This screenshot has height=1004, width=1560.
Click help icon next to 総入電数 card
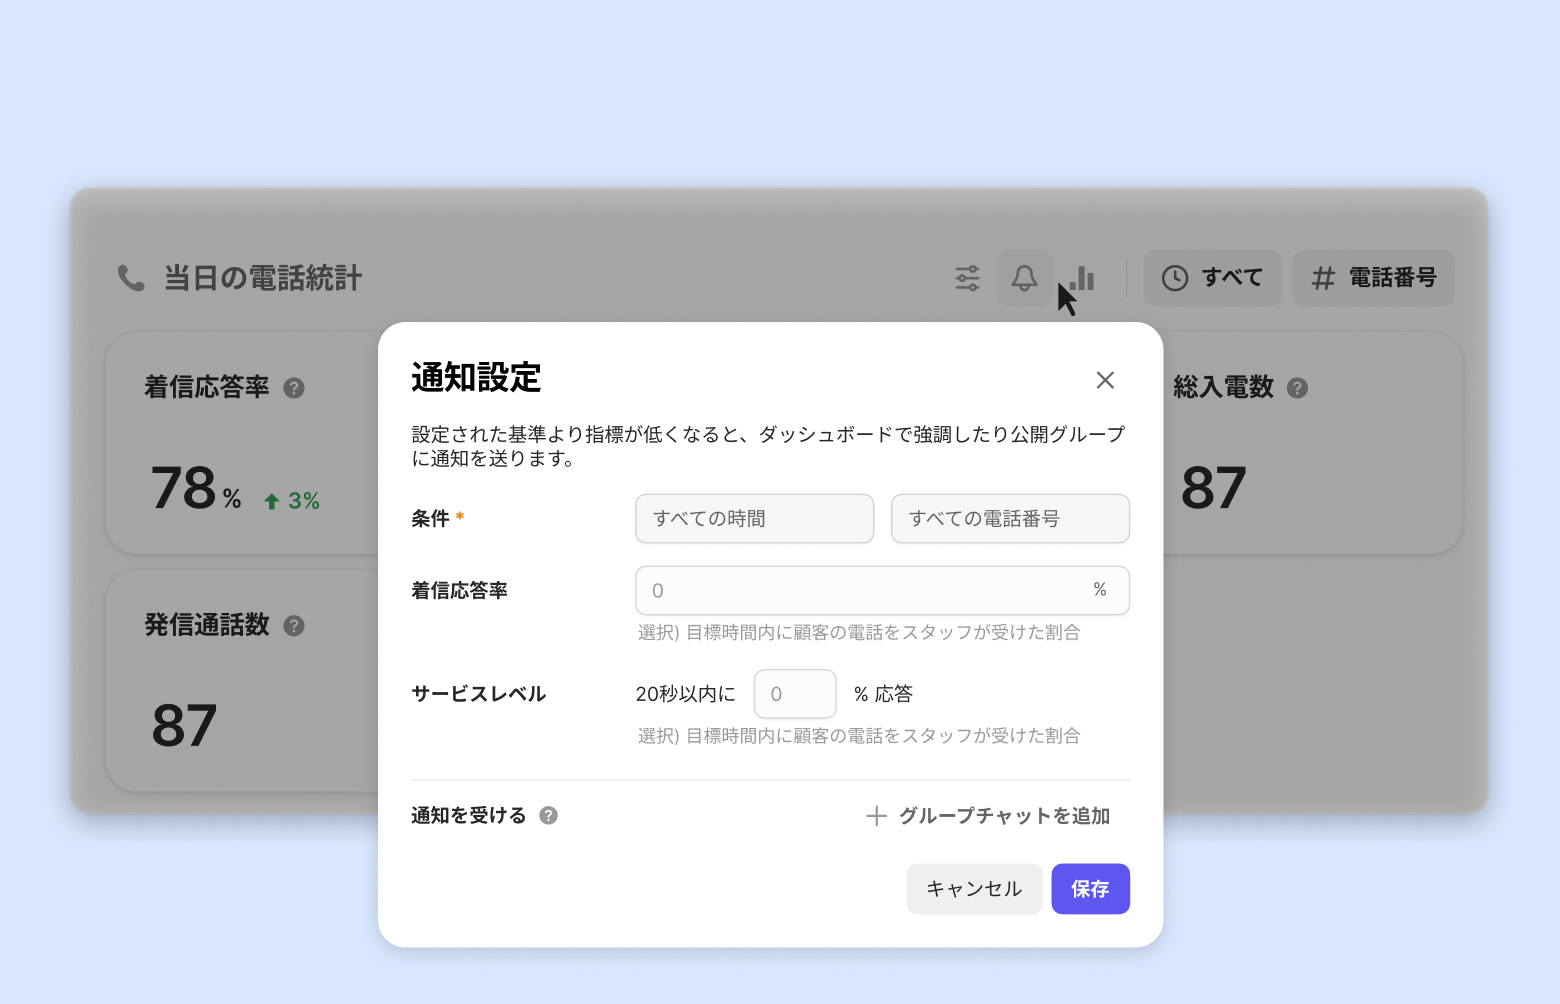1297,388
